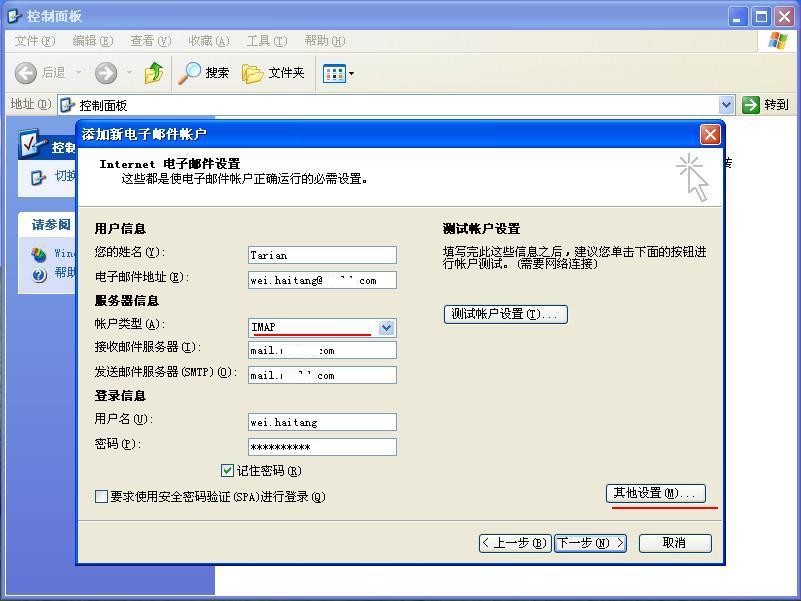801x601 pixels.
Task: Click the Views layout icon
Action: (x=333, y=73)
